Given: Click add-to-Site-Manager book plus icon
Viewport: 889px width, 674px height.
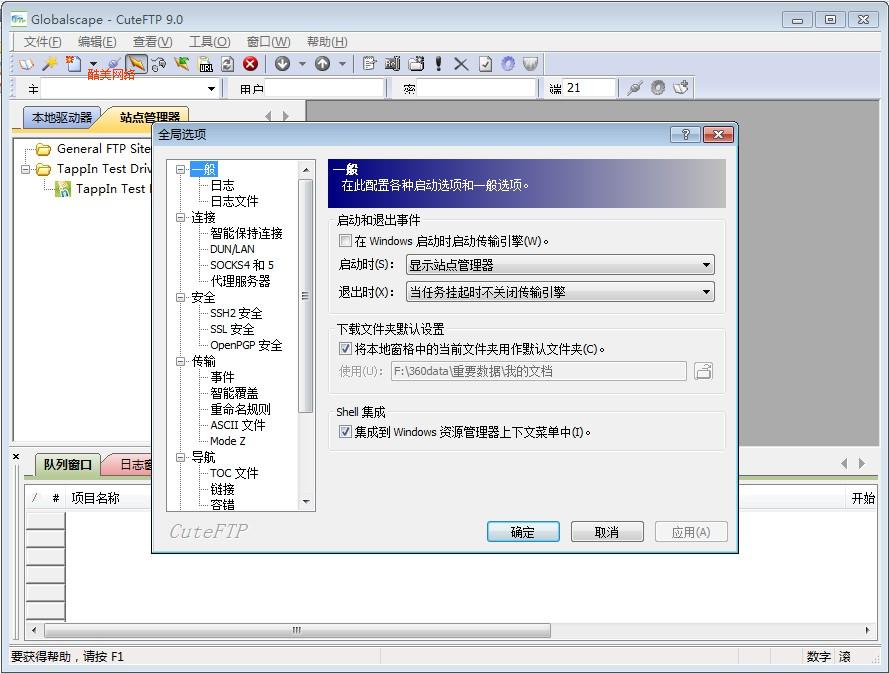Looking at the screenshot, I should [x=680, y=88].
